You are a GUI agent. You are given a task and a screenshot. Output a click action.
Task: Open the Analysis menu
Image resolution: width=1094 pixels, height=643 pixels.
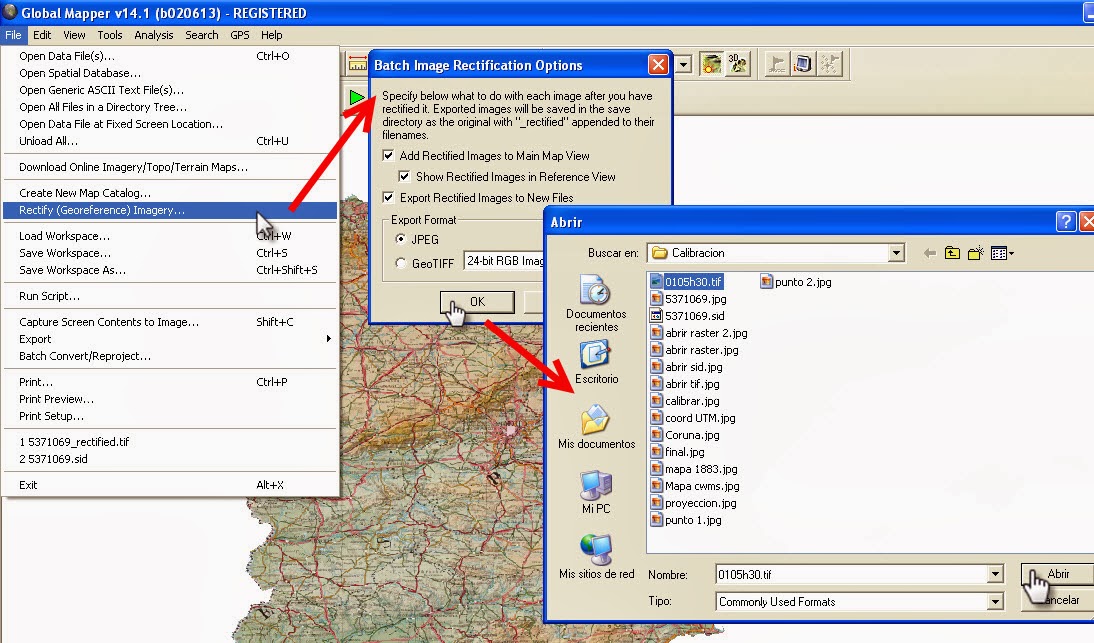tap(154, 34)
